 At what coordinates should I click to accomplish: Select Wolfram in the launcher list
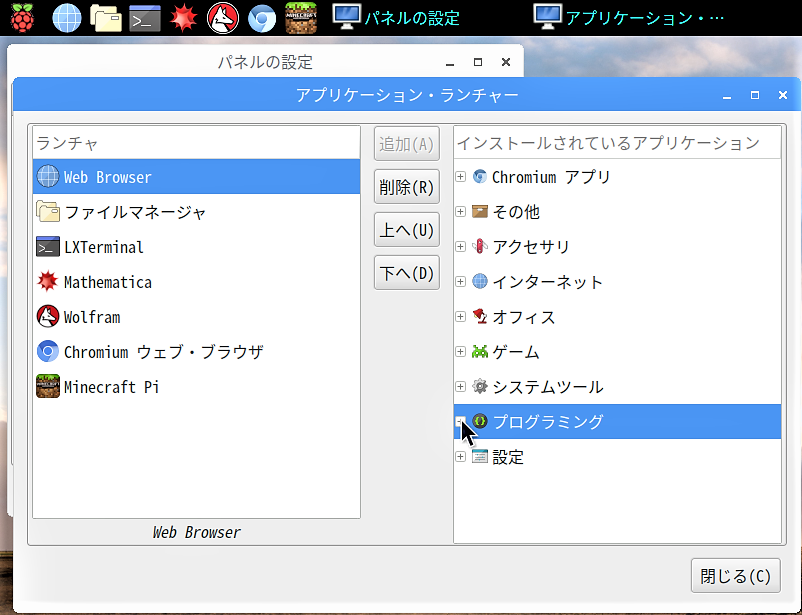click(x=196, y=317)
